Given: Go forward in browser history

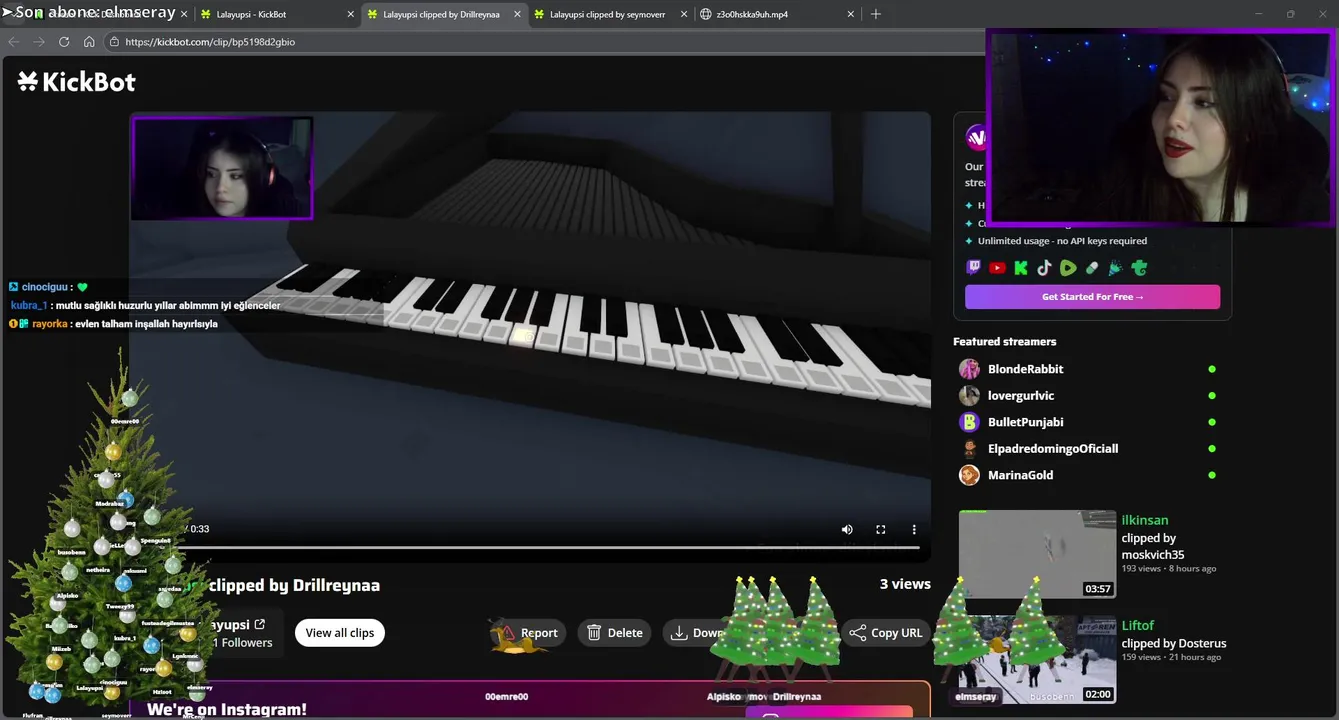Looking at the screenshot, I should pos(39,42).
